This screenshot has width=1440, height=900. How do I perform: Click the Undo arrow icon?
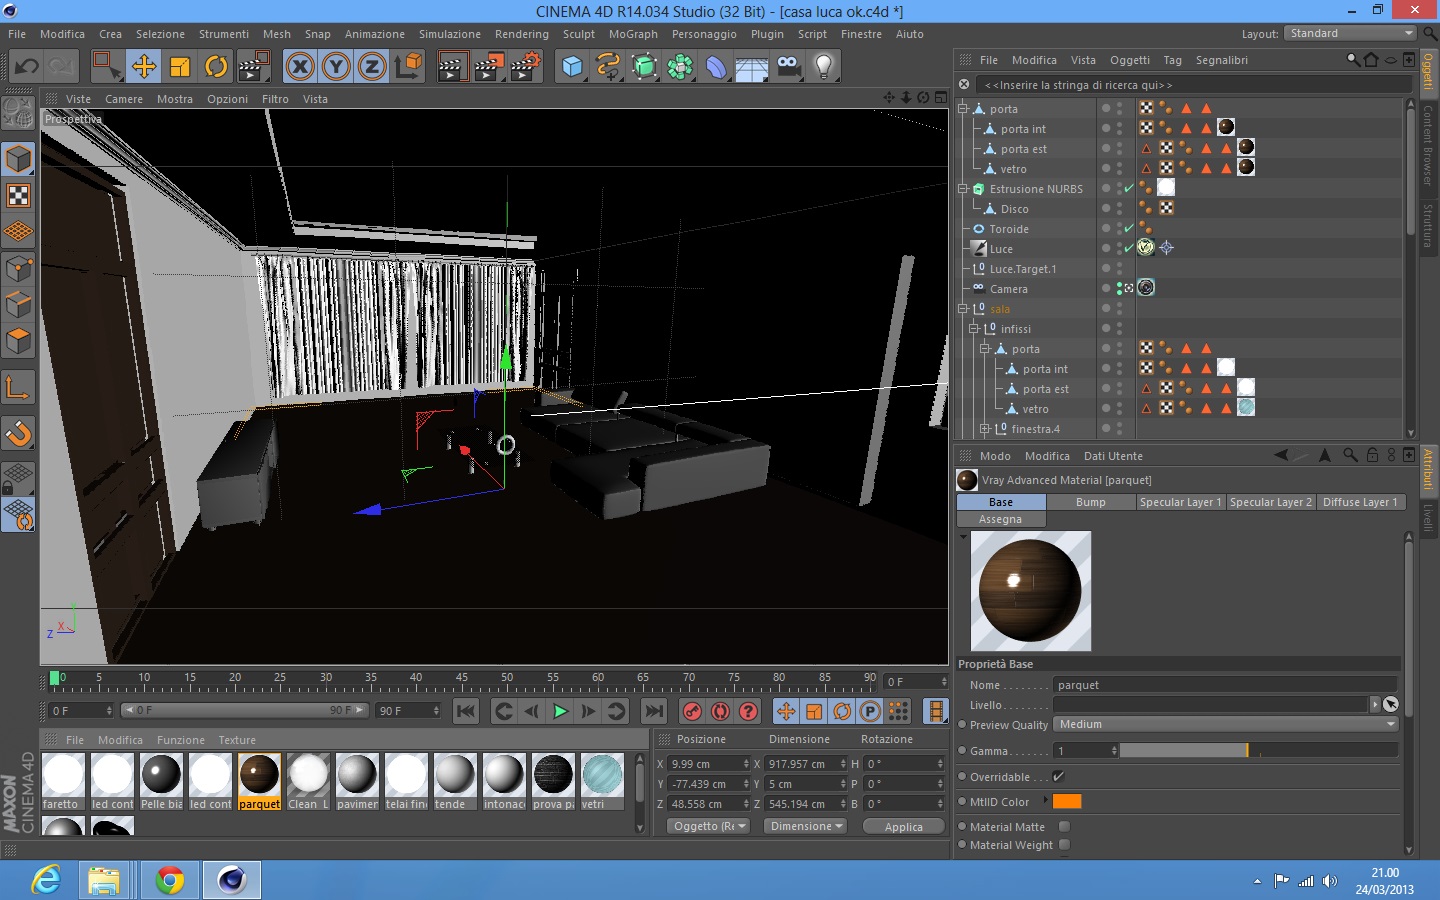27,67
